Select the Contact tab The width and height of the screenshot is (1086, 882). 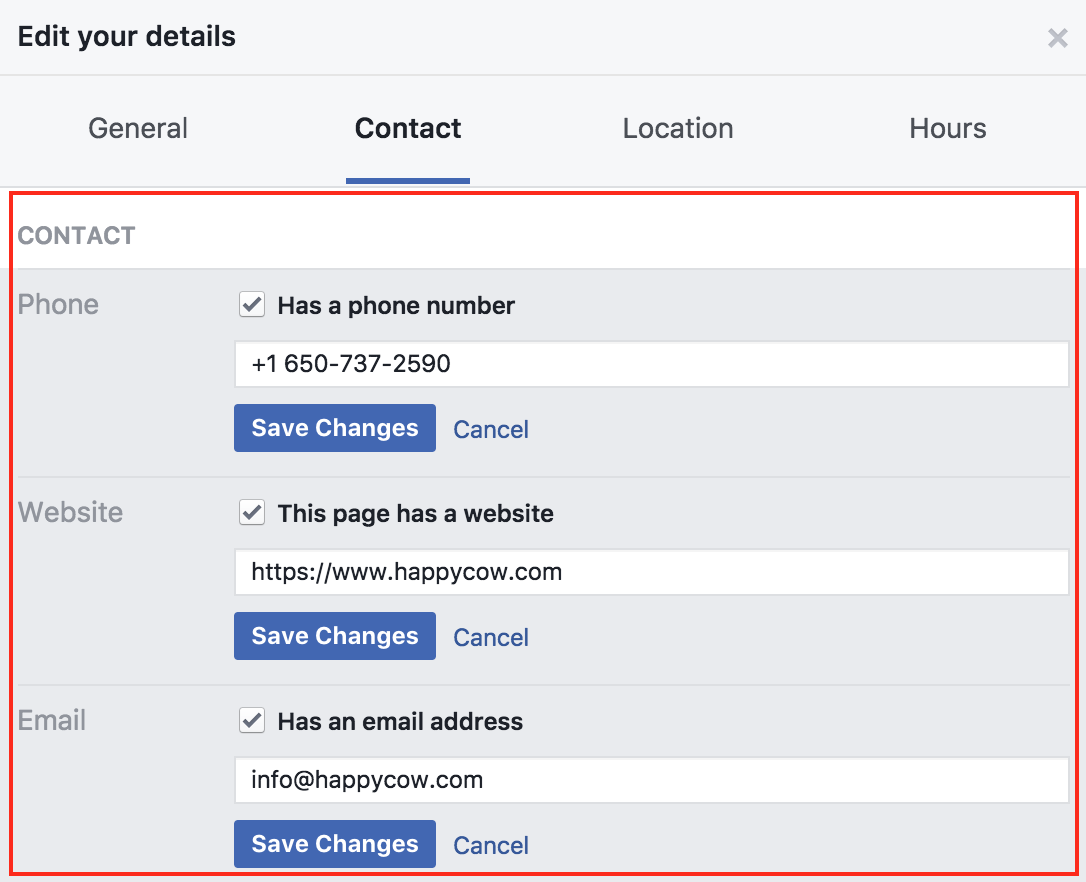coord(408,128)
